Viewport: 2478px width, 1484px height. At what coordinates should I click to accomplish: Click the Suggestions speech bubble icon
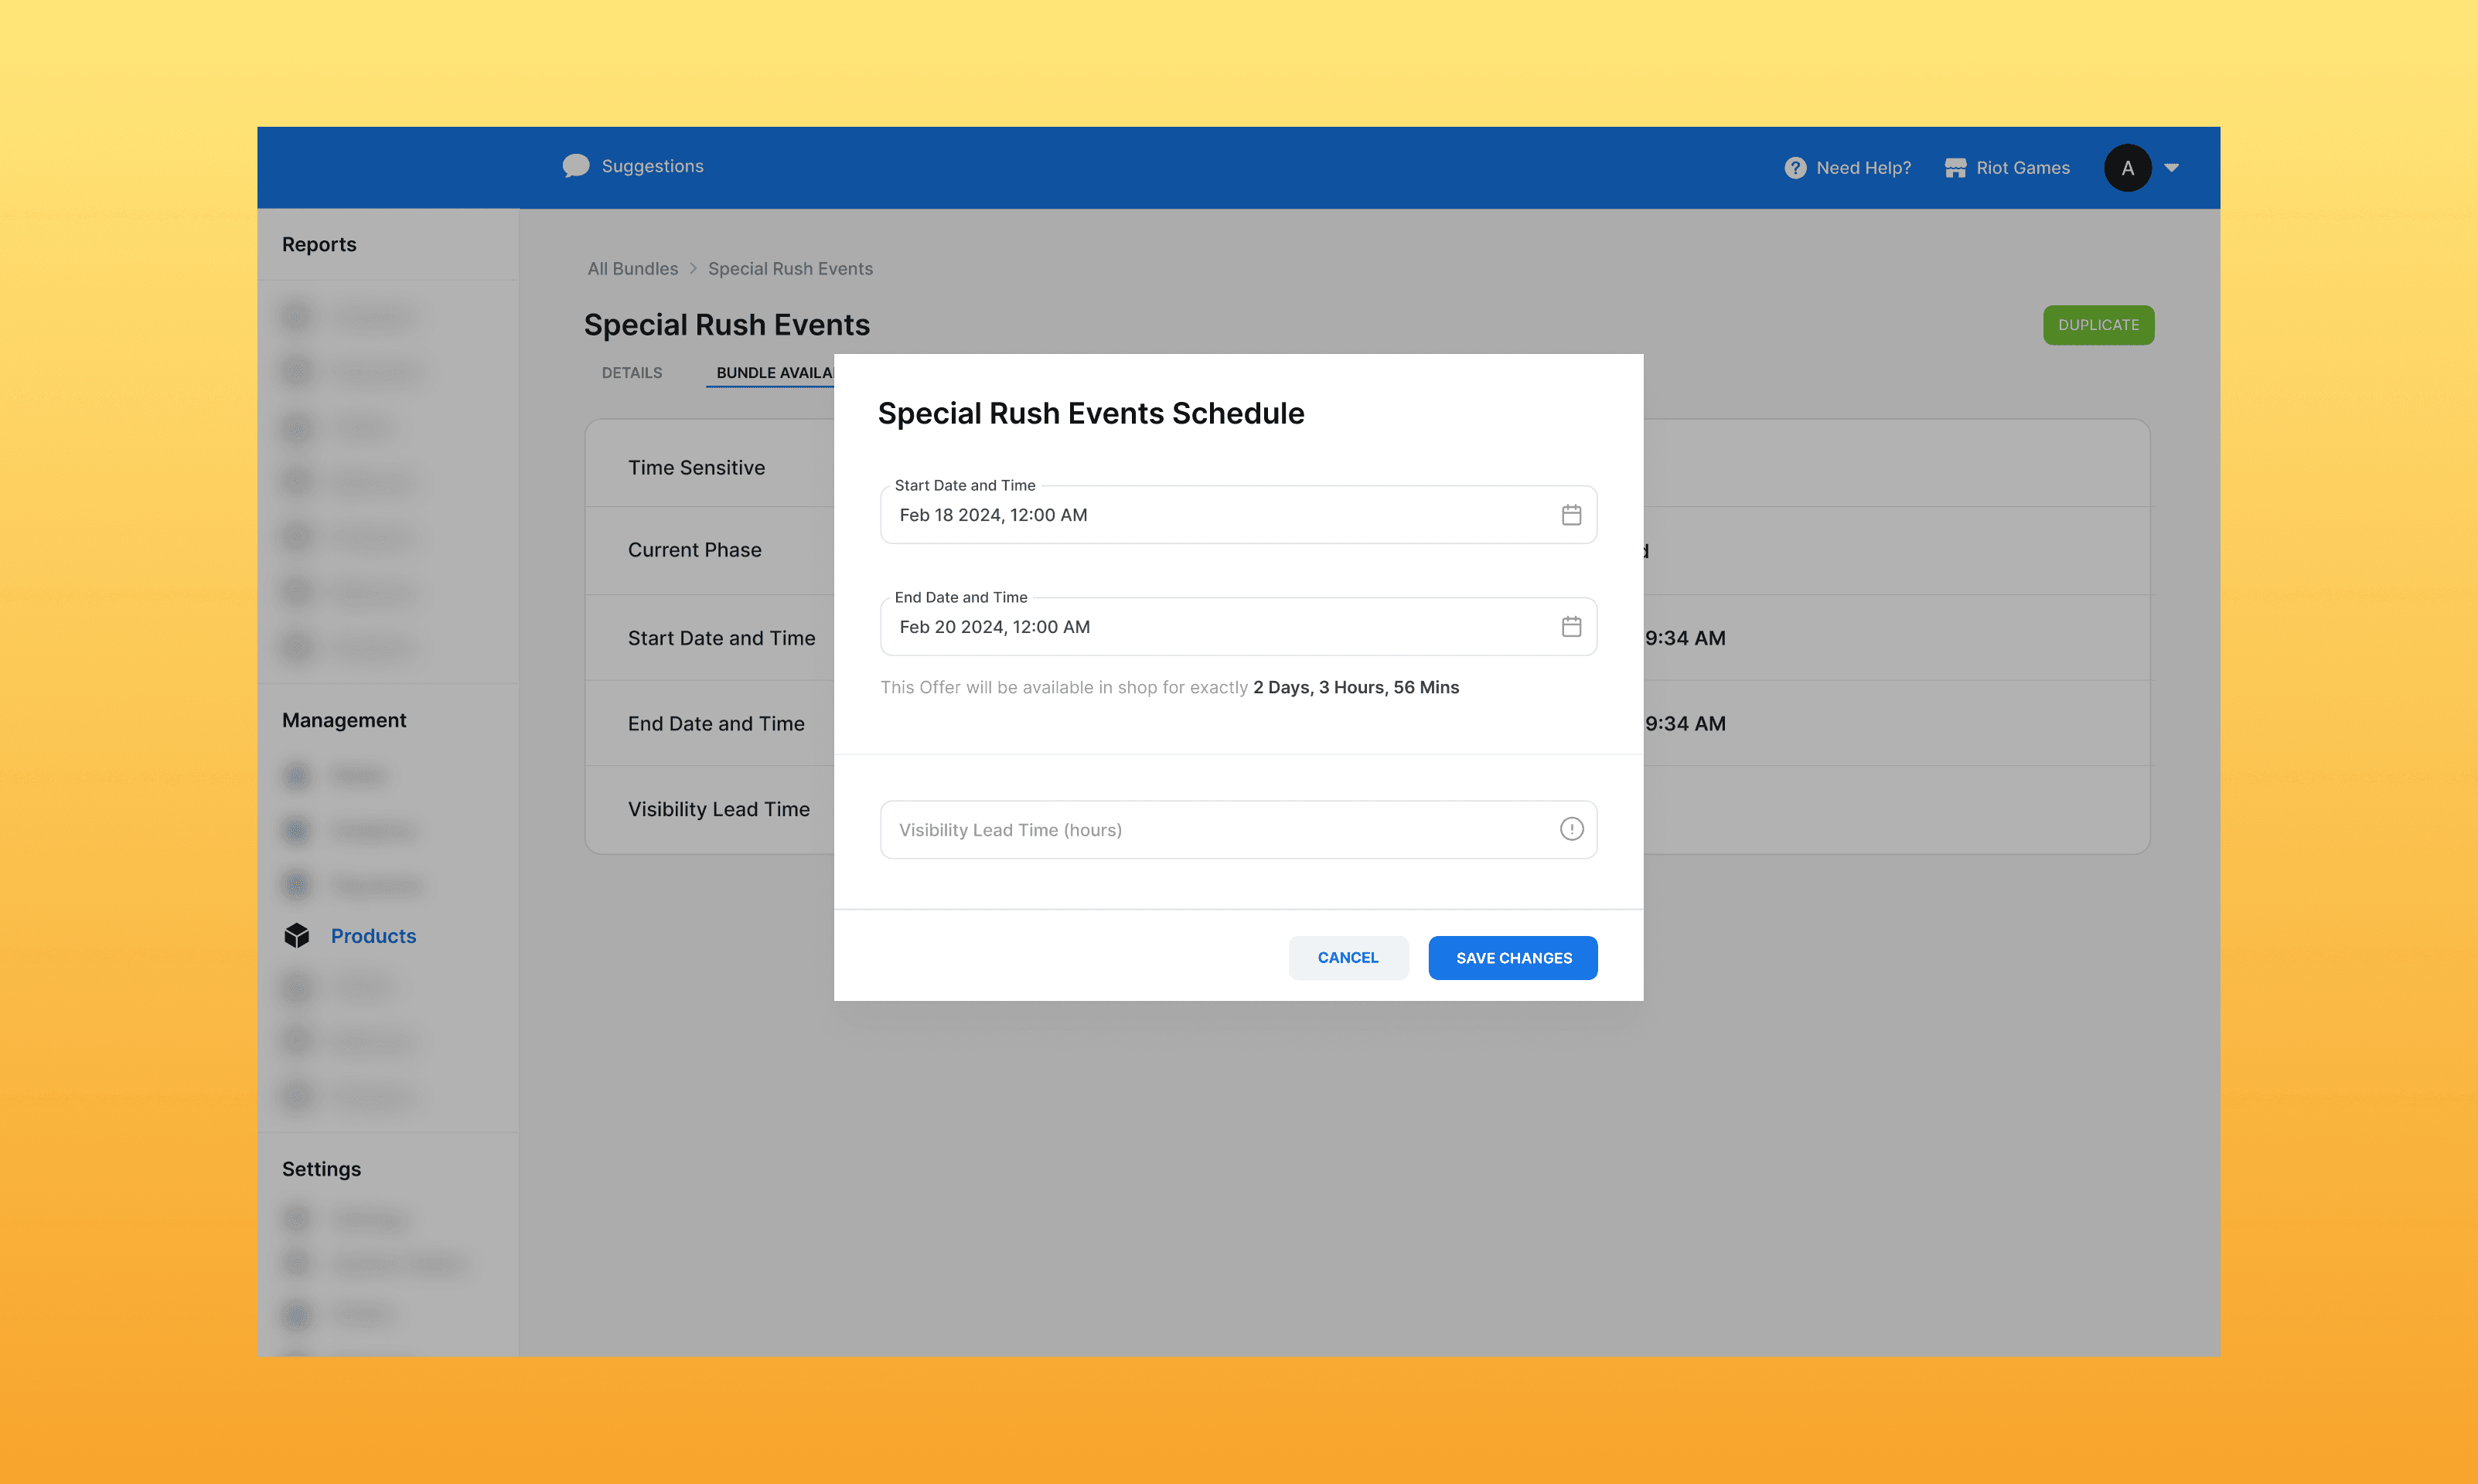[576, 166]
